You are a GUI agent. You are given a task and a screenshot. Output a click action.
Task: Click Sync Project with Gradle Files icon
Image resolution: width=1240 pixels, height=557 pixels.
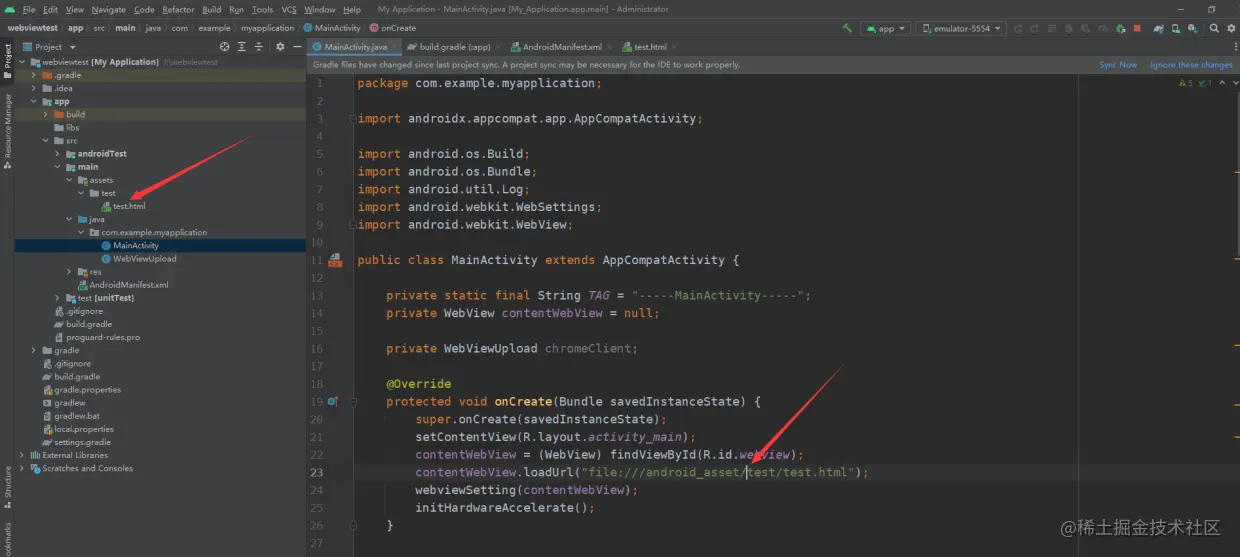1159,28
